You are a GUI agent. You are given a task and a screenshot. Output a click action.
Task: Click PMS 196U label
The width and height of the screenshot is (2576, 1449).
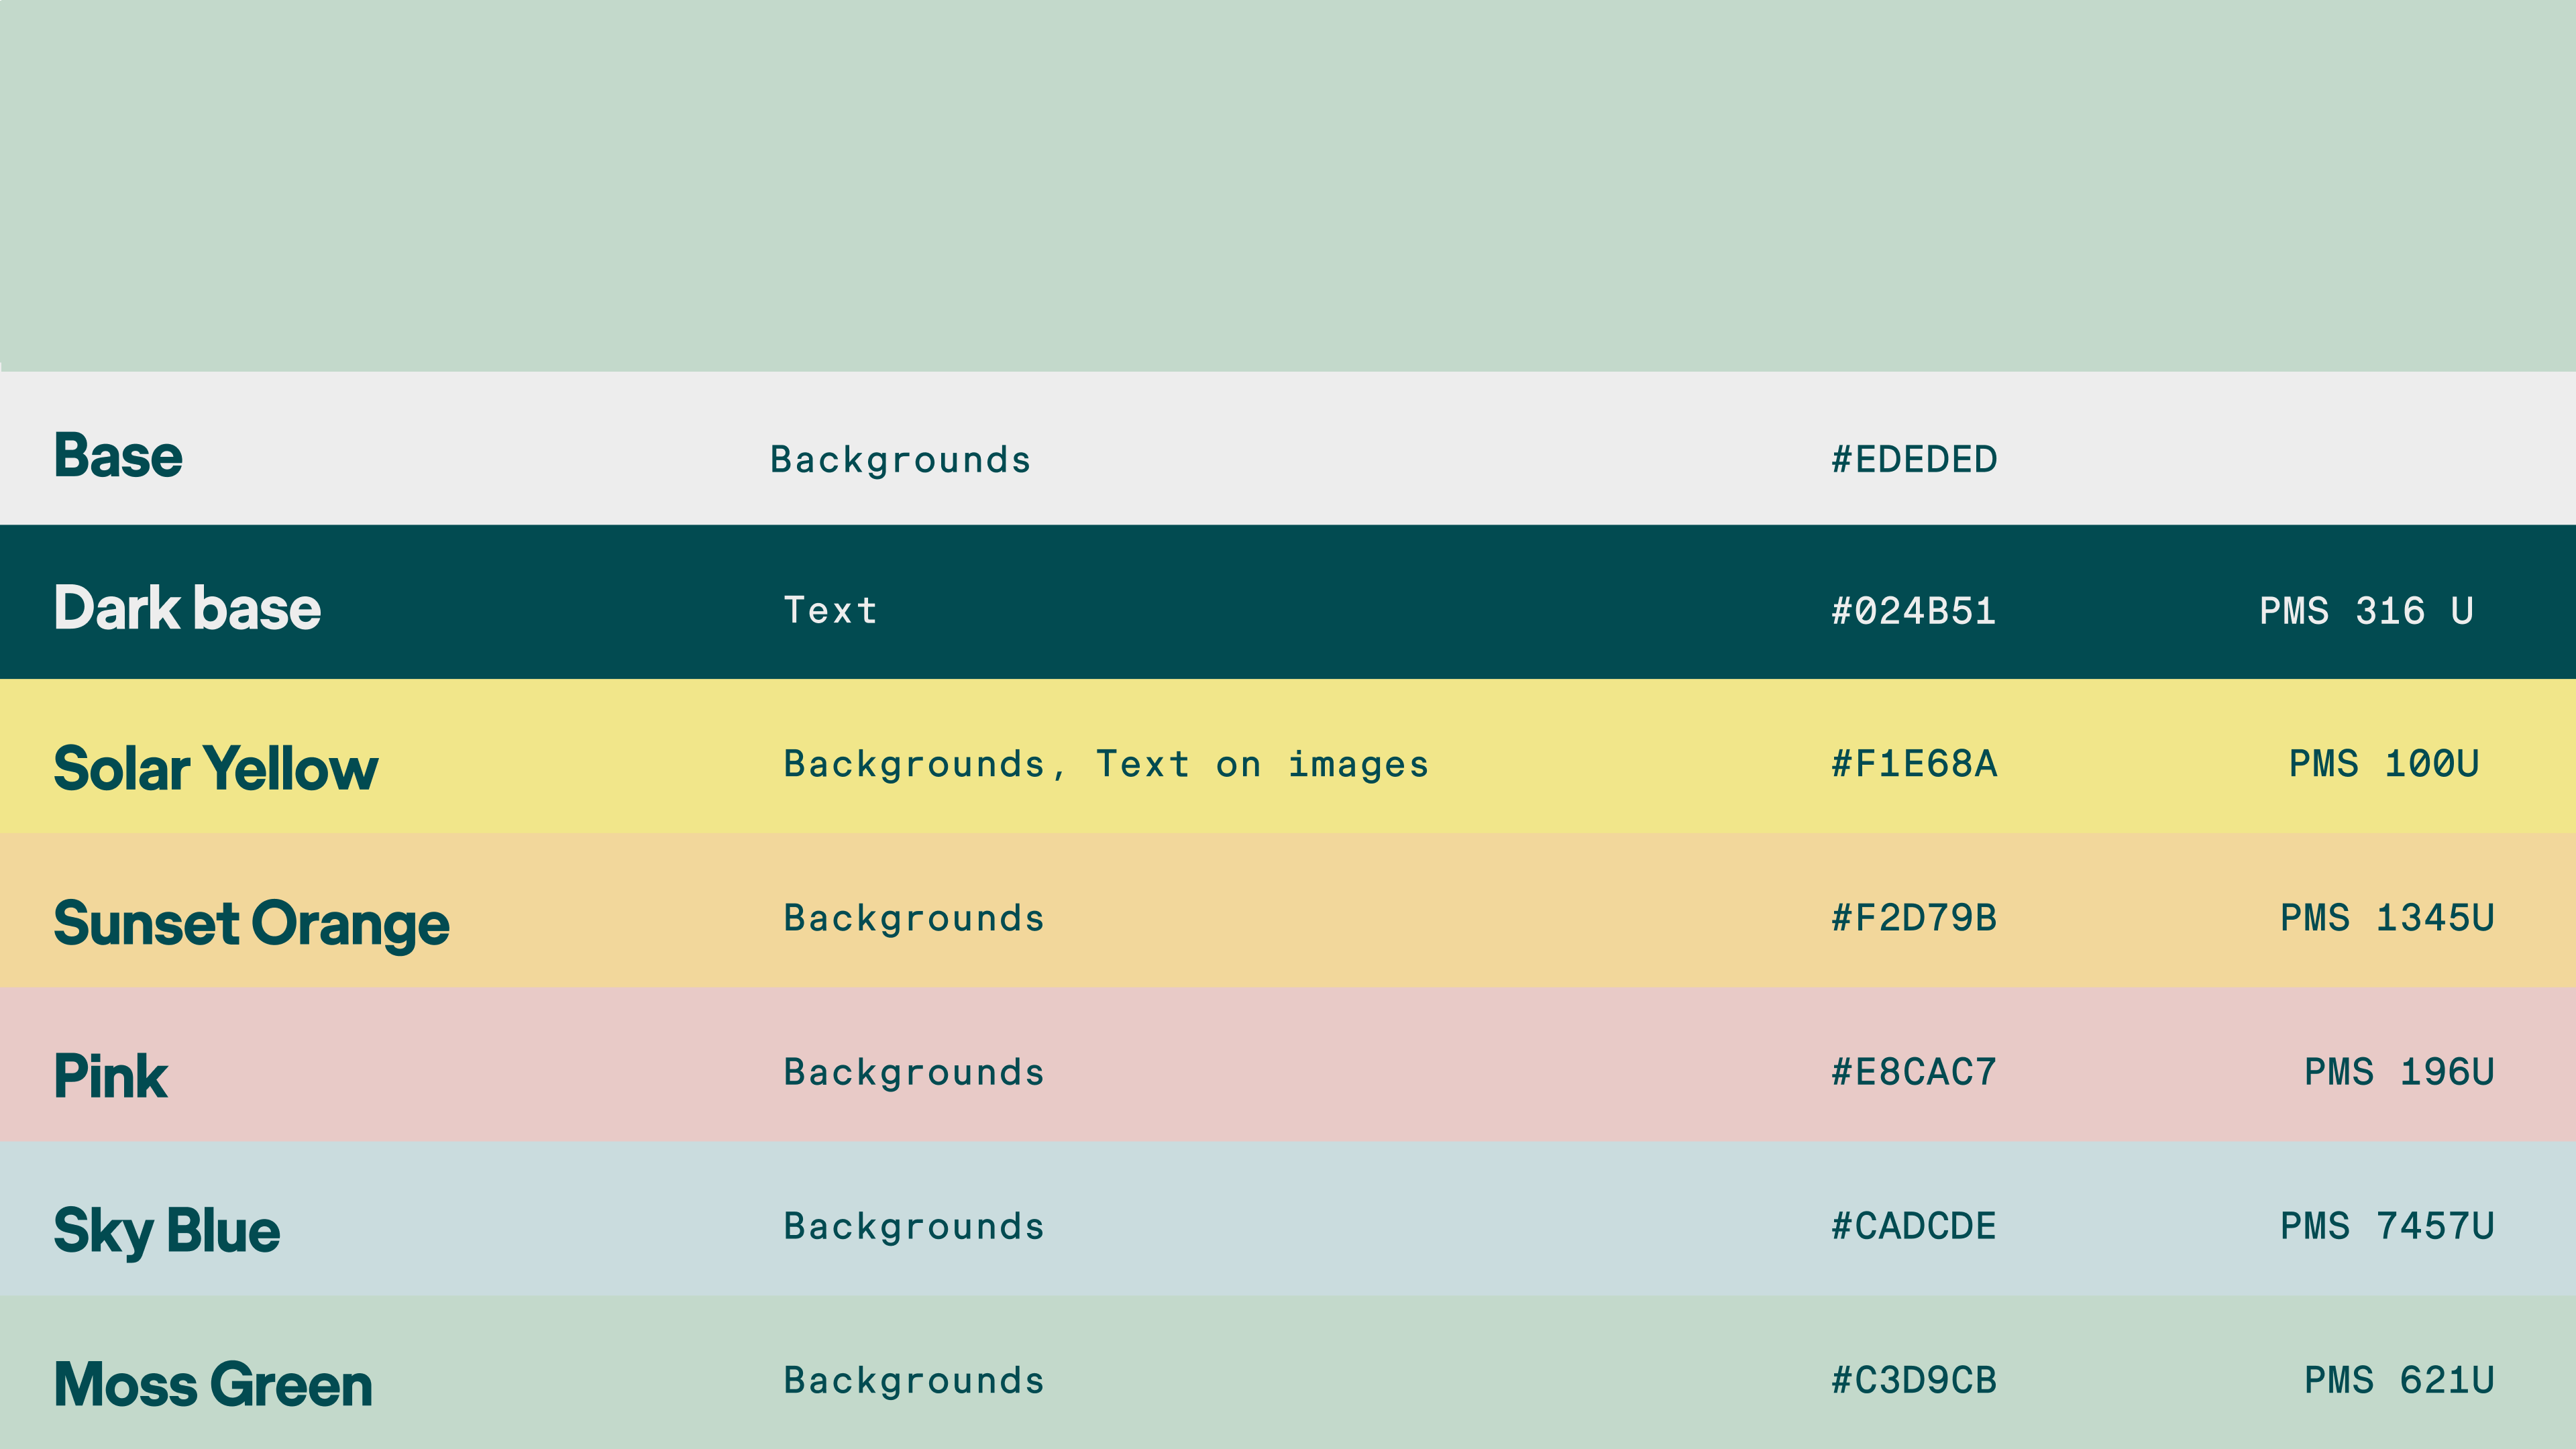(x=2398, y=1072)
